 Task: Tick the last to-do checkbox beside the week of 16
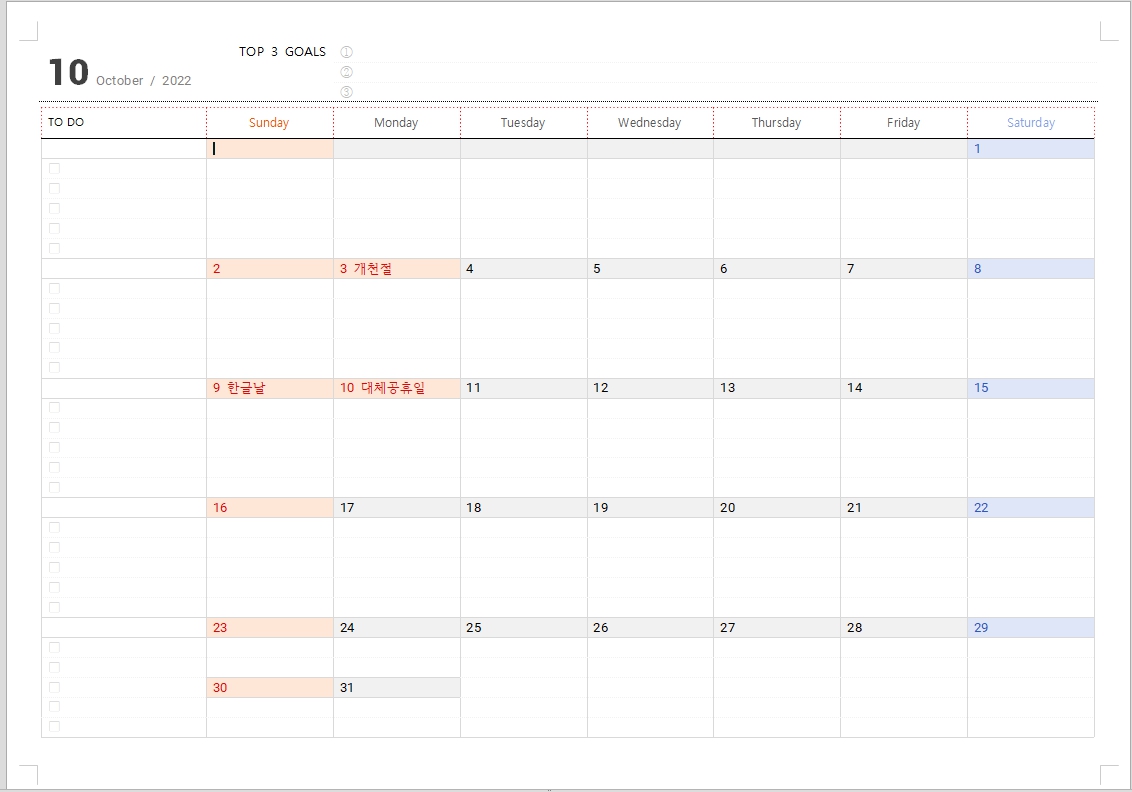coord(54,607)
